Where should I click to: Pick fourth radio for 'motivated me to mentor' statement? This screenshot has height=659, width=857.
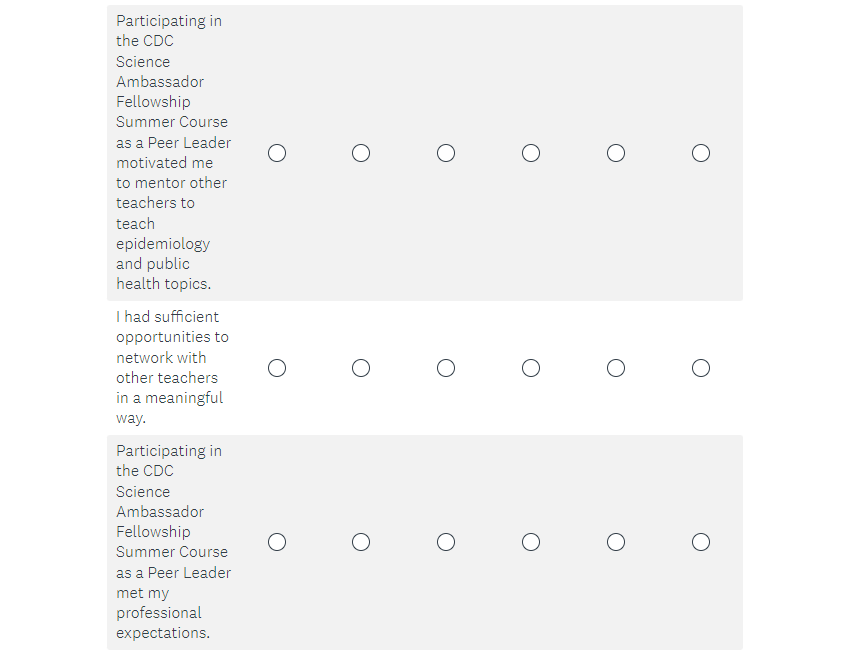(x=531, y=153)
